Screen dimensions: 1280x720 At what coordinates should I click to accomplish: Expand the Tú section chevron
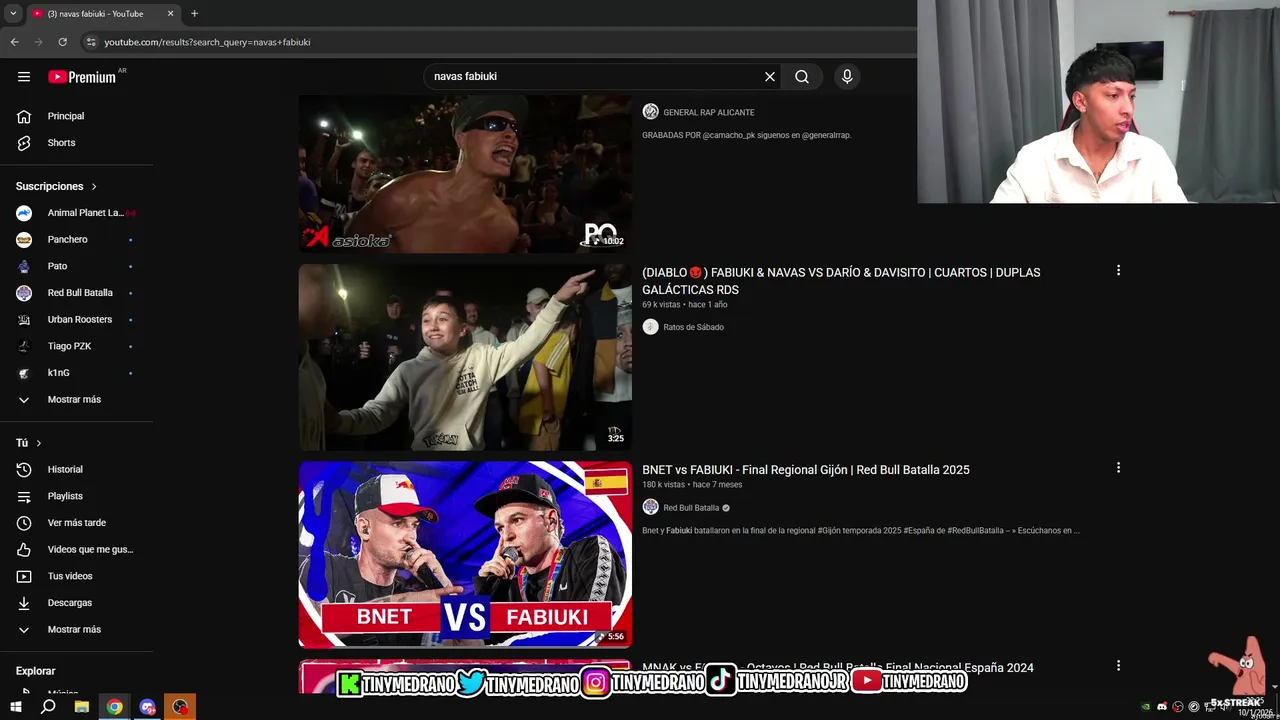pos(39,443)
